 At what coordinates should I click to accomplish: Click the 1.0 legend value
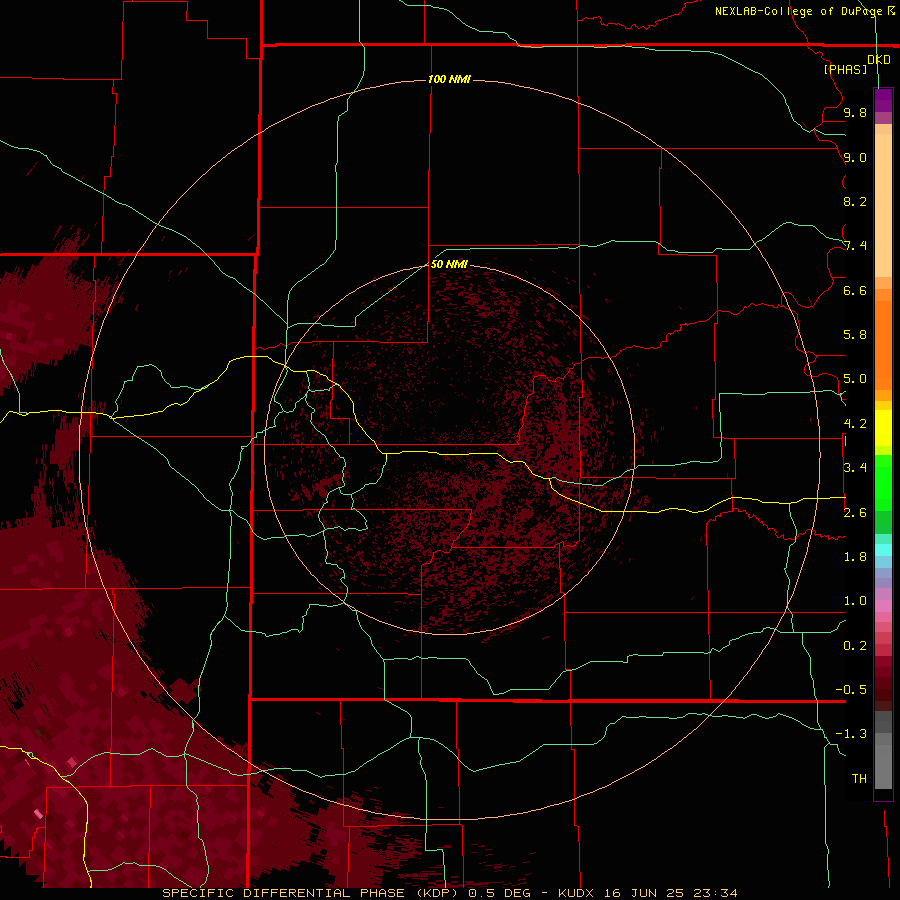pyautogui.click(x=855, y=601)
